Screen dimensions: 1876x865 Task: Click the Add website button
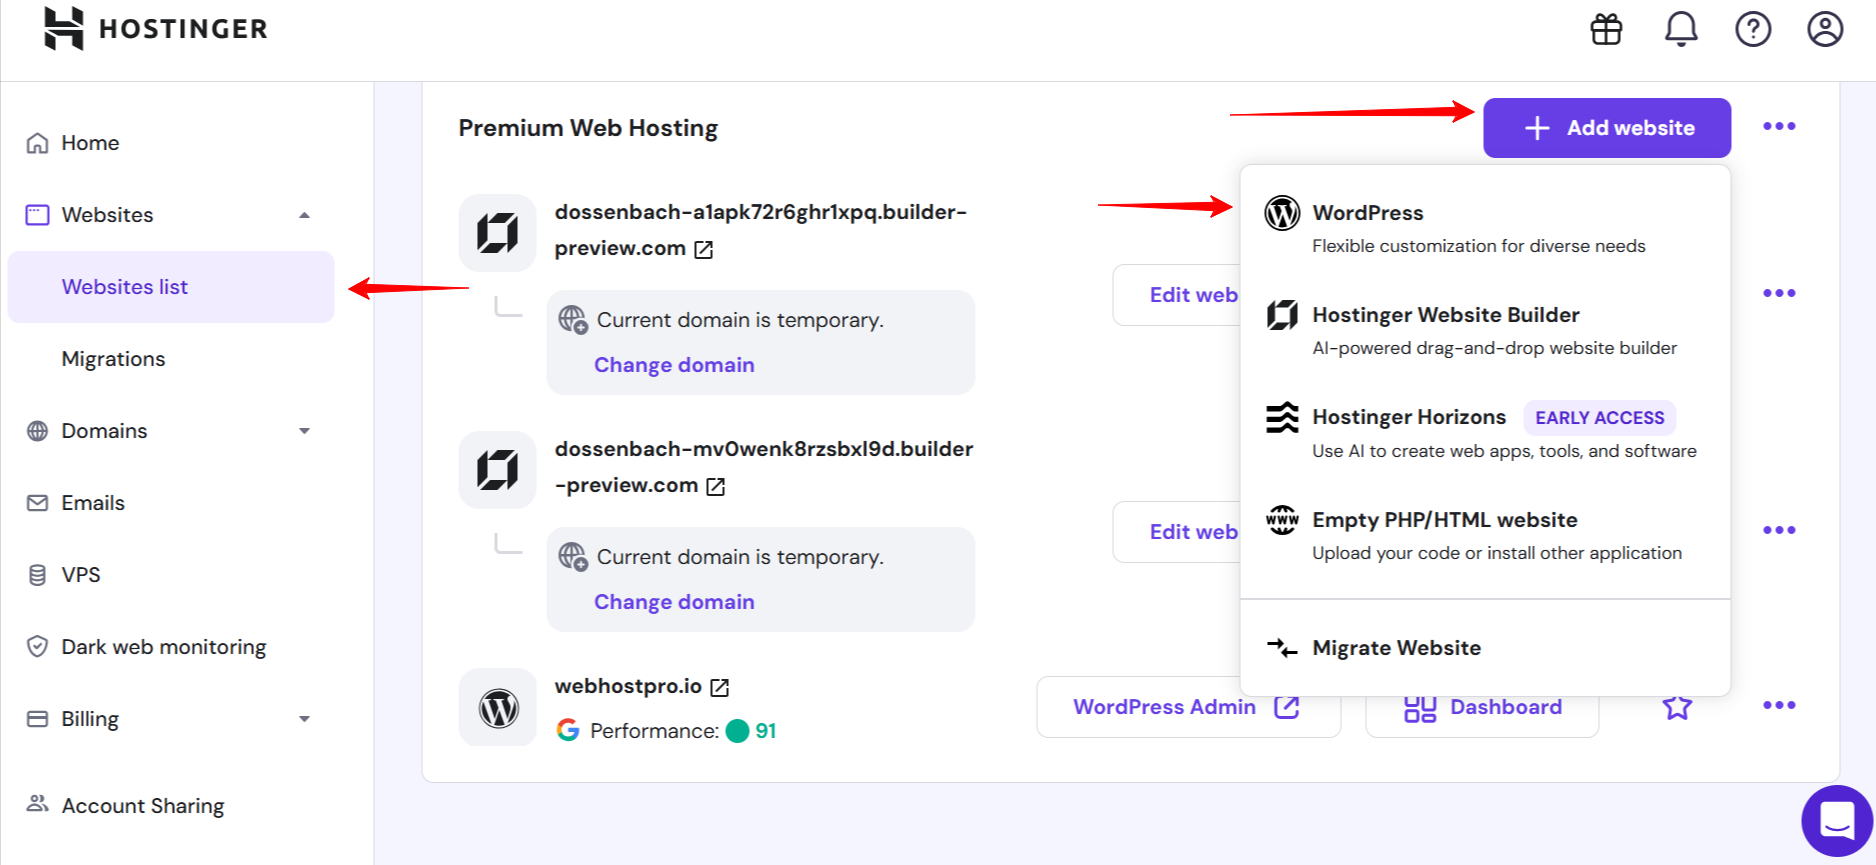pos(1606,128)
